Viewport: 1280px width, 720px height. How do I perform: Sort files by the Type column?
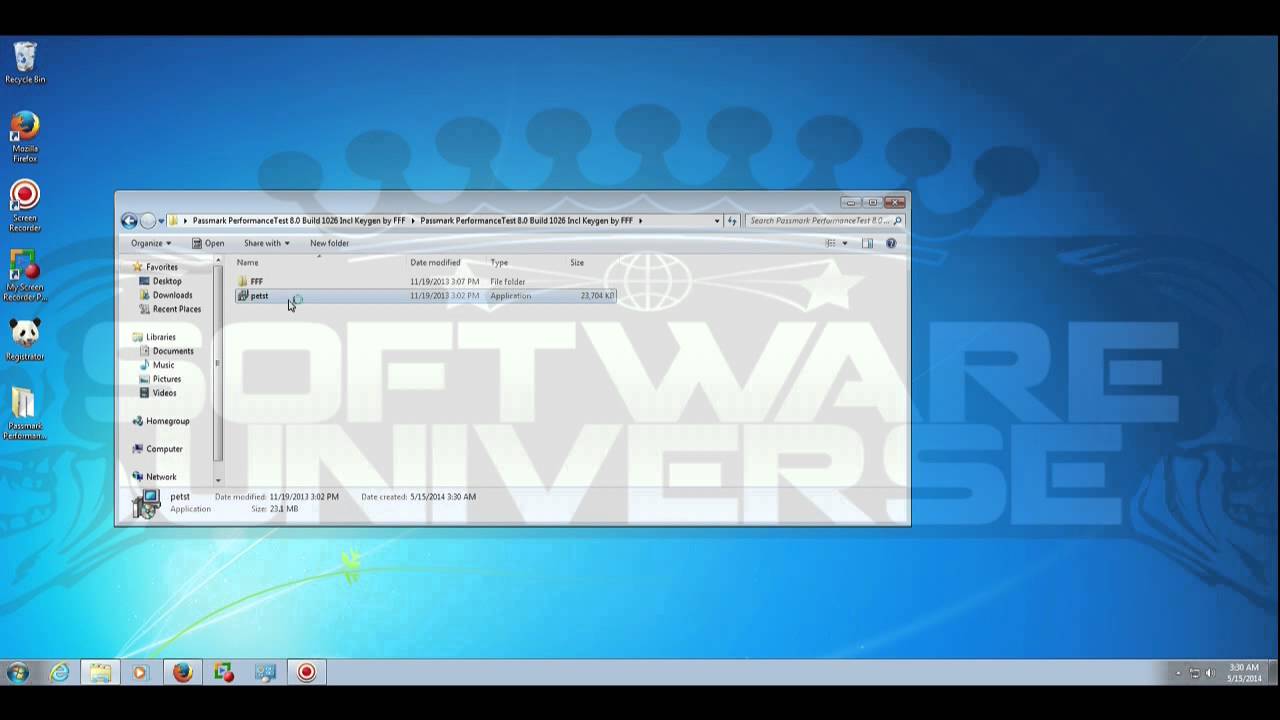click(x=499, y=263)
